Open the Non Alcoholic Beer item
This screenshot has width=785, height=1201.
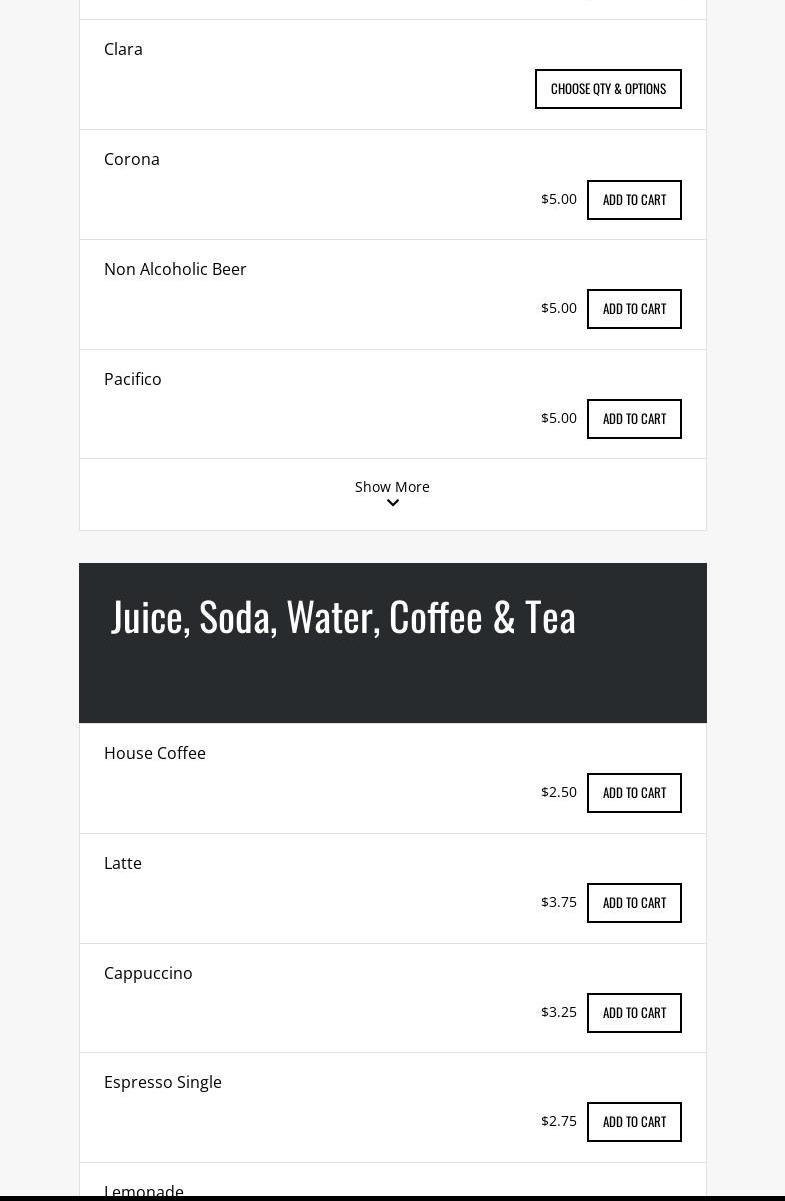coord(175,269)
